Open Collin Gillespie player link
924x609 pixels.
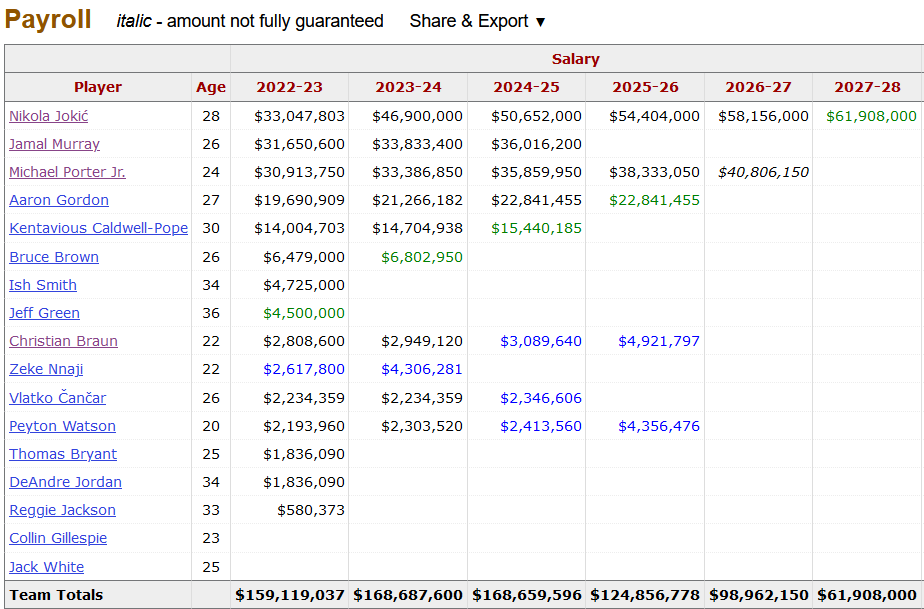[58, 538]
